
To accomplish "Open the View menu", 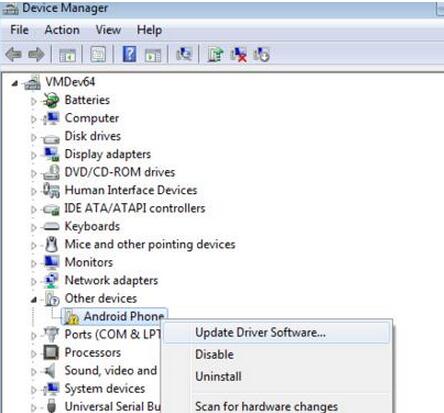I will coord(108,30).
